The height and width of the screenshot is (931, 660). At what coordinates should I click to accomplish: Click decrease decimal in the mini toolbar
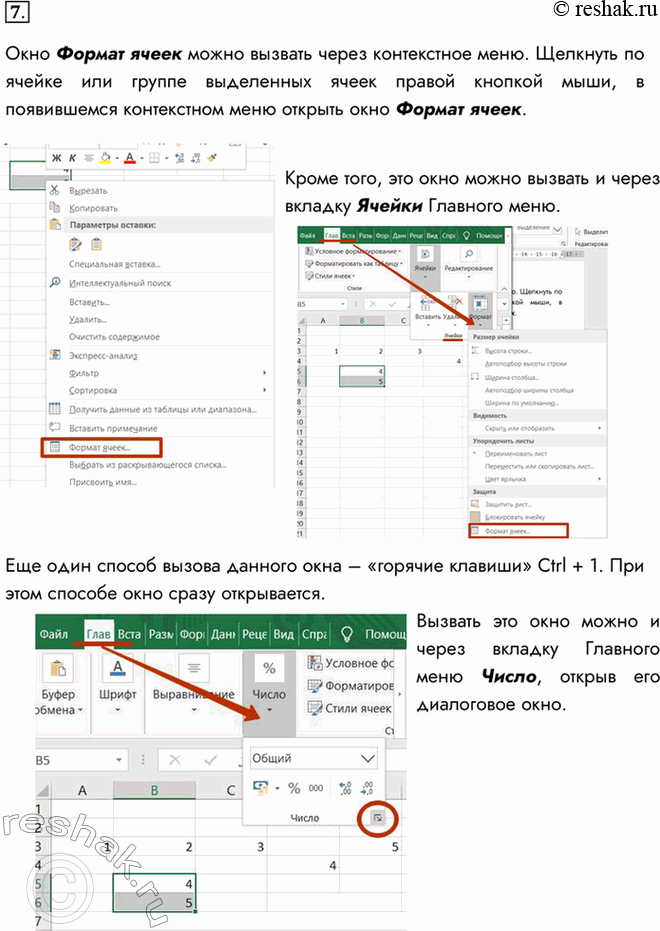[196, 158]
